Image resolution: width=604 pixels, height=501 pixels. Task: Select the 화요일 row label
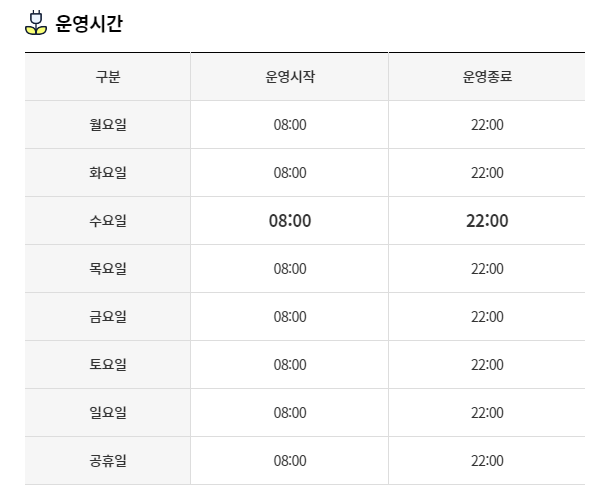[x=108, y=173]
